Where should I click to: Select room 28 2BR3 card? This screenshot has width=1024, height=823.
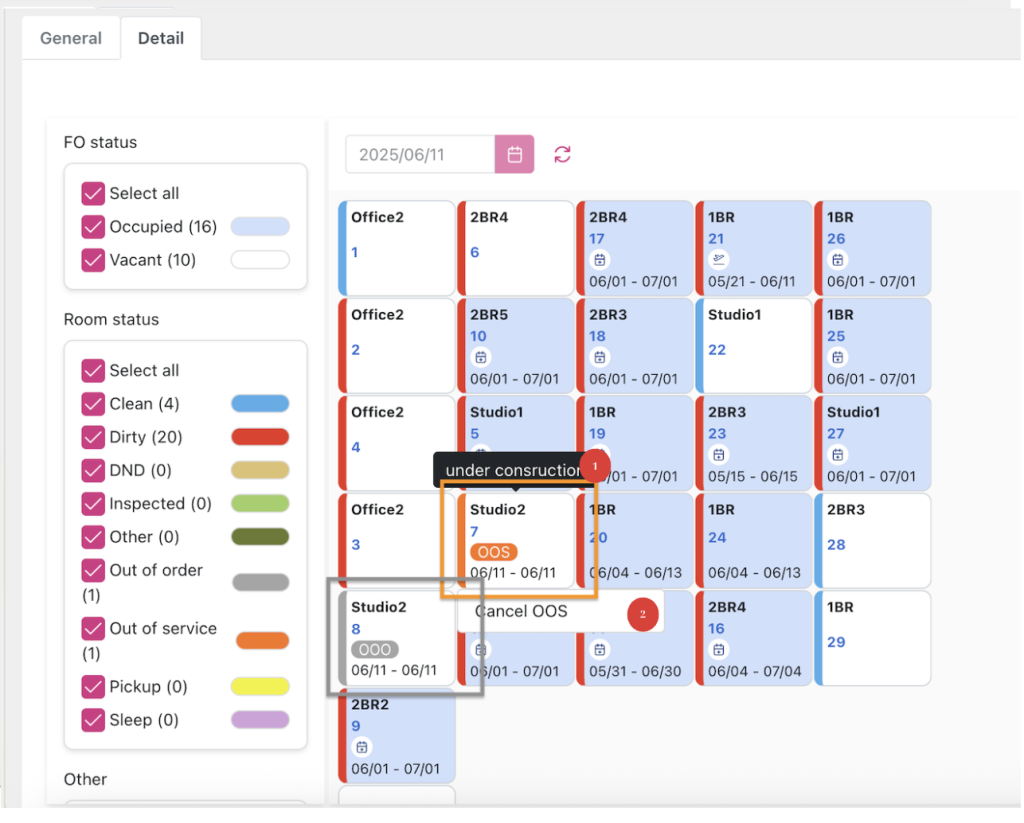(872, 540)
